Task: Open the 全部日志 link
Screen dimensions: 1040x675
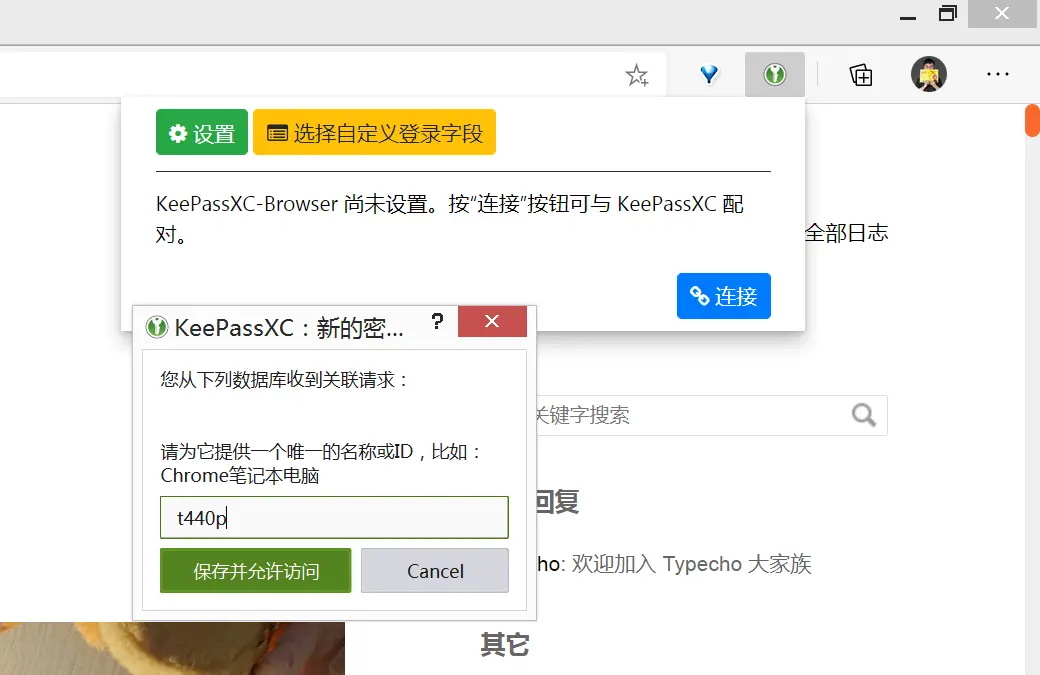Action: (x=846, y=234)
